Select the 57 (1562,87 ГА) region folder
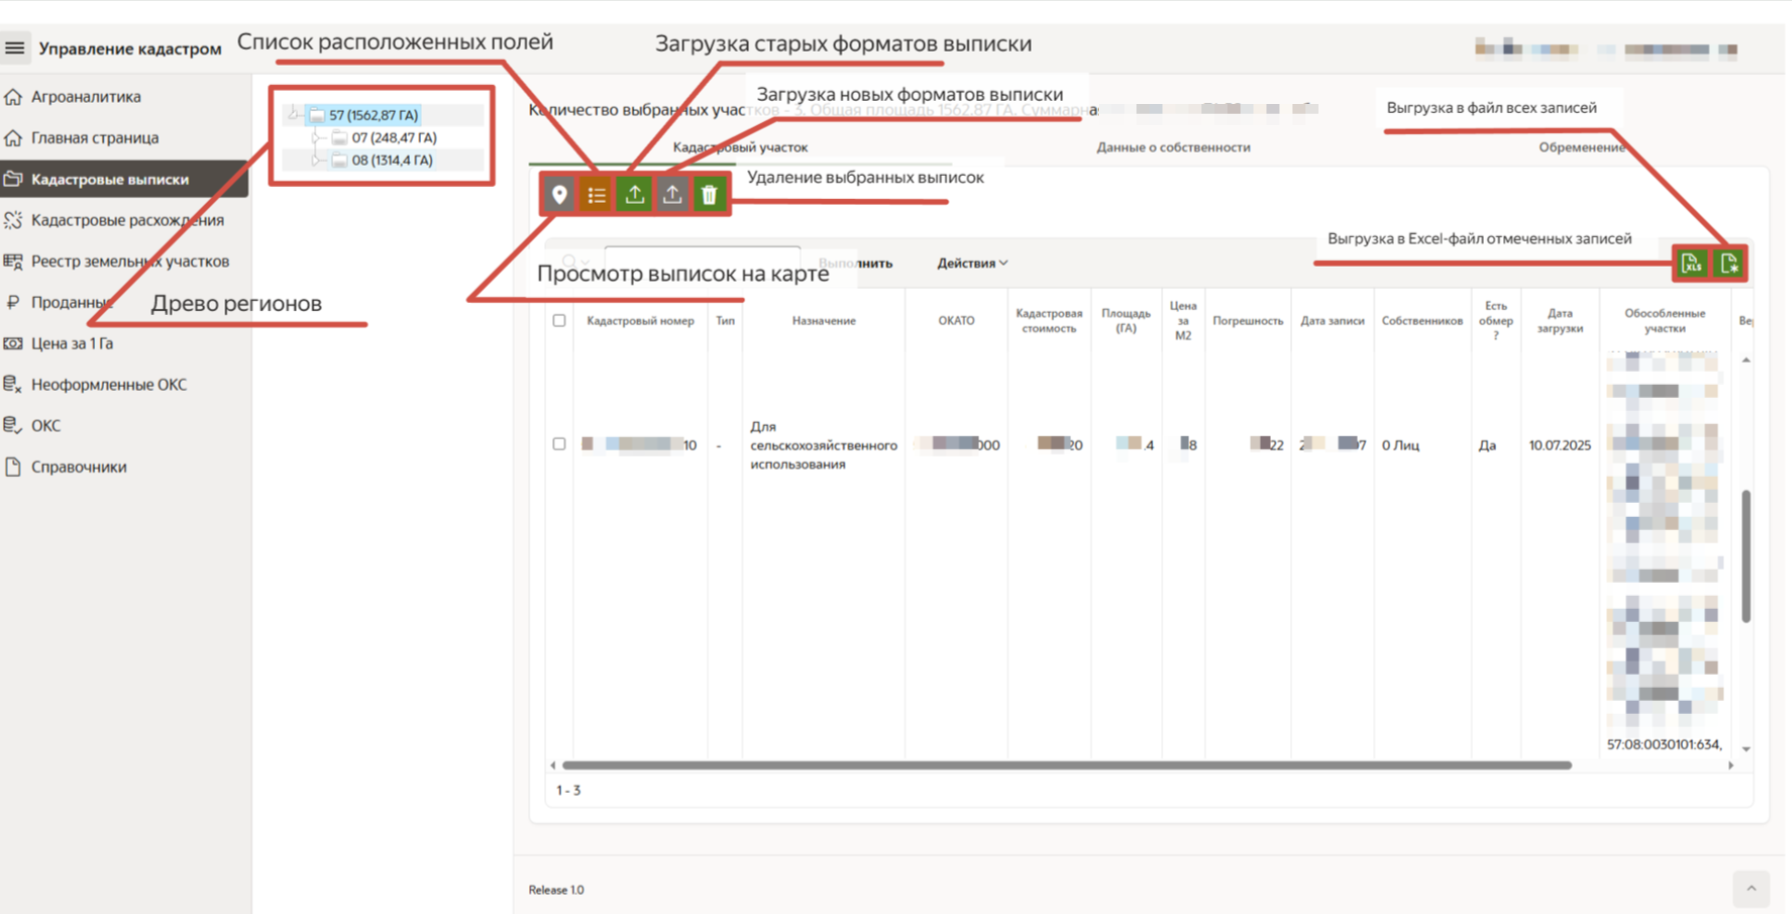Image resolution: width=1792 pixels, height=914 pixels. click(x=372, y=115)
